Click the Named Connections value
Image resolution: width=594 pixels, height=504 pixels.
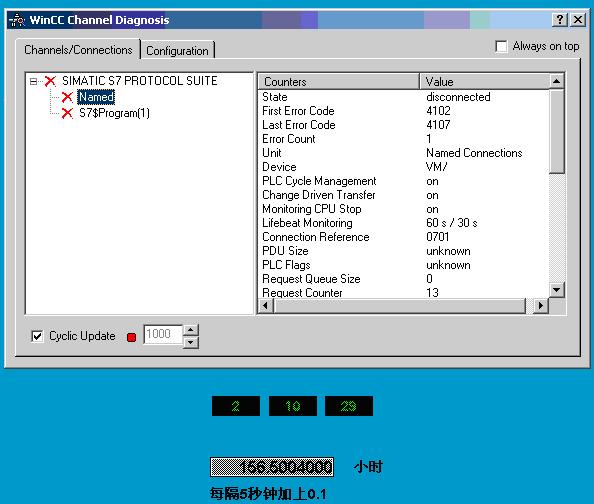pos(474,153)
